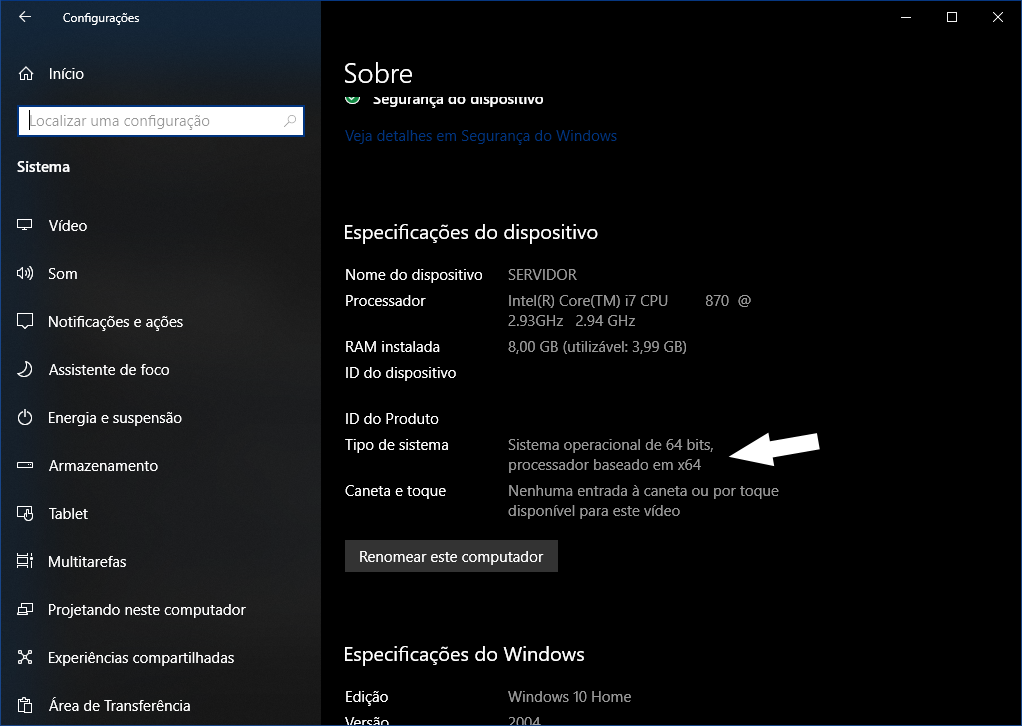
Task: Open Multitarefas settings label
Action: [x=87, y=562]
